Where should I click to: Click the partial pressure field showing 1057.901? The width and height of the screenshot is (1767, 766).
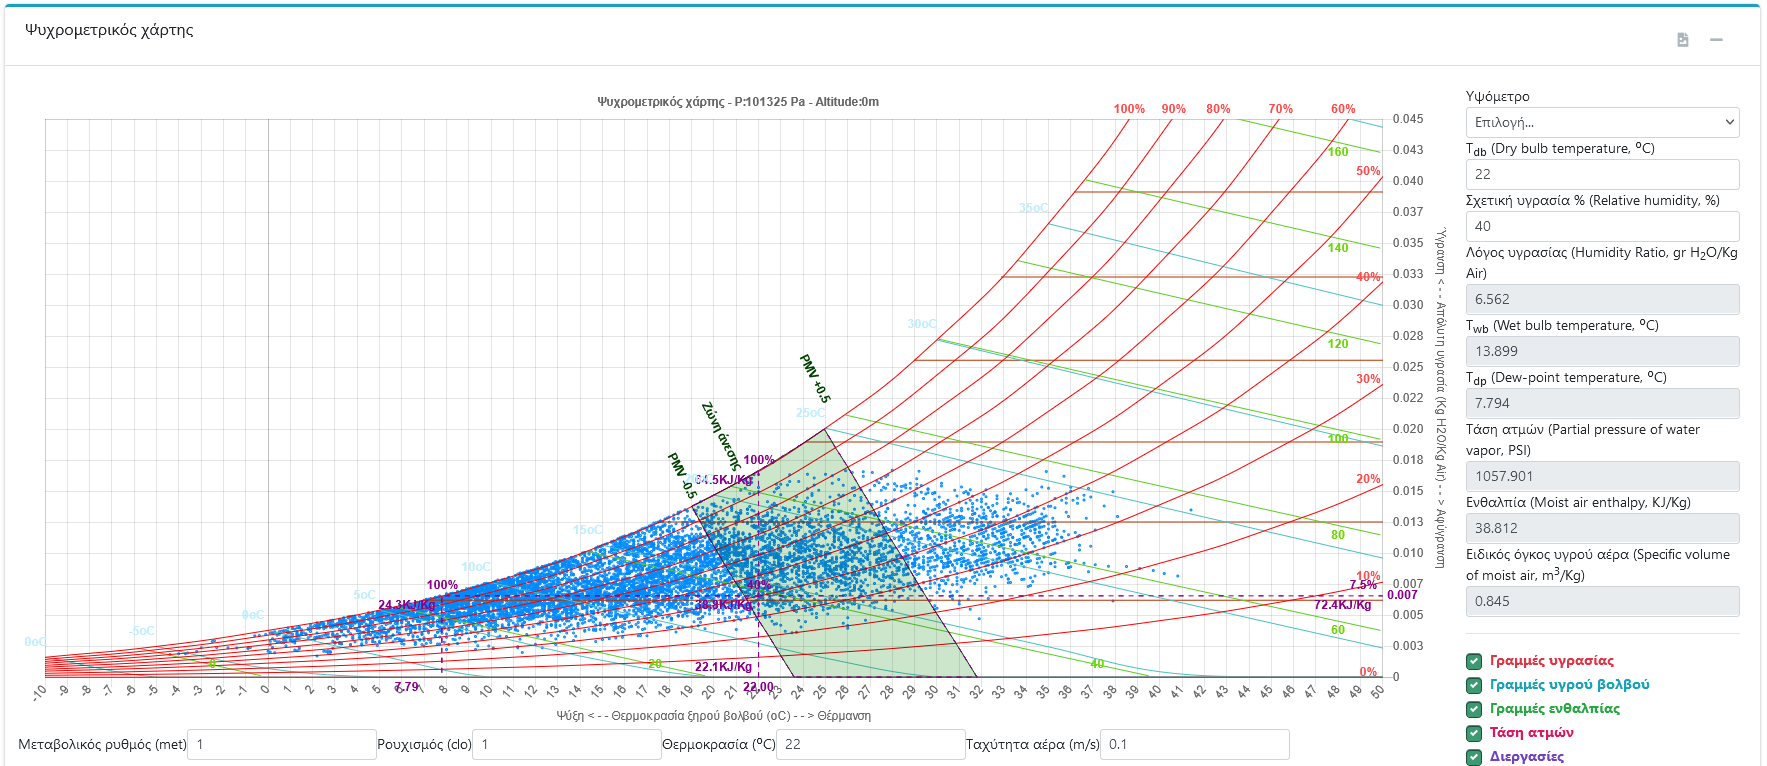[1602, 476]
